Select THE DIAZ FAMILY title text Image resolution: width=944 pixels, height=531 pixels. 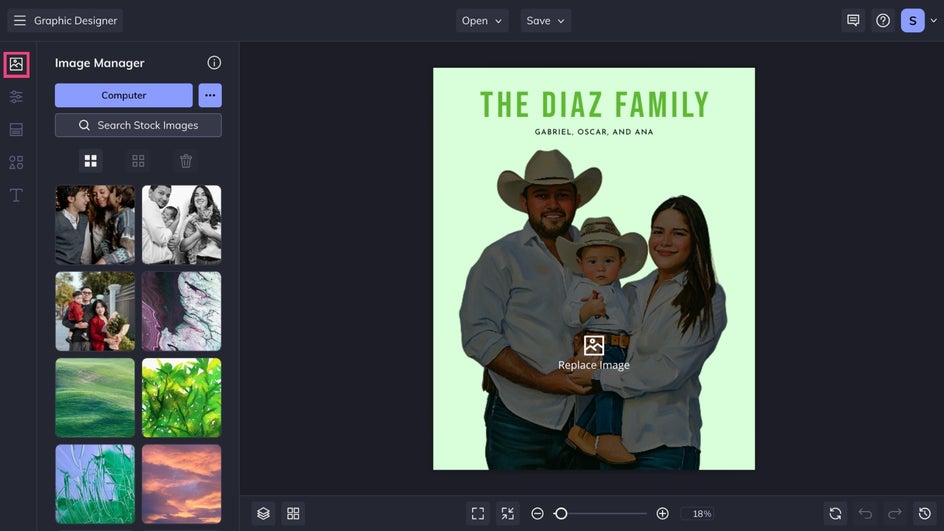594,105
